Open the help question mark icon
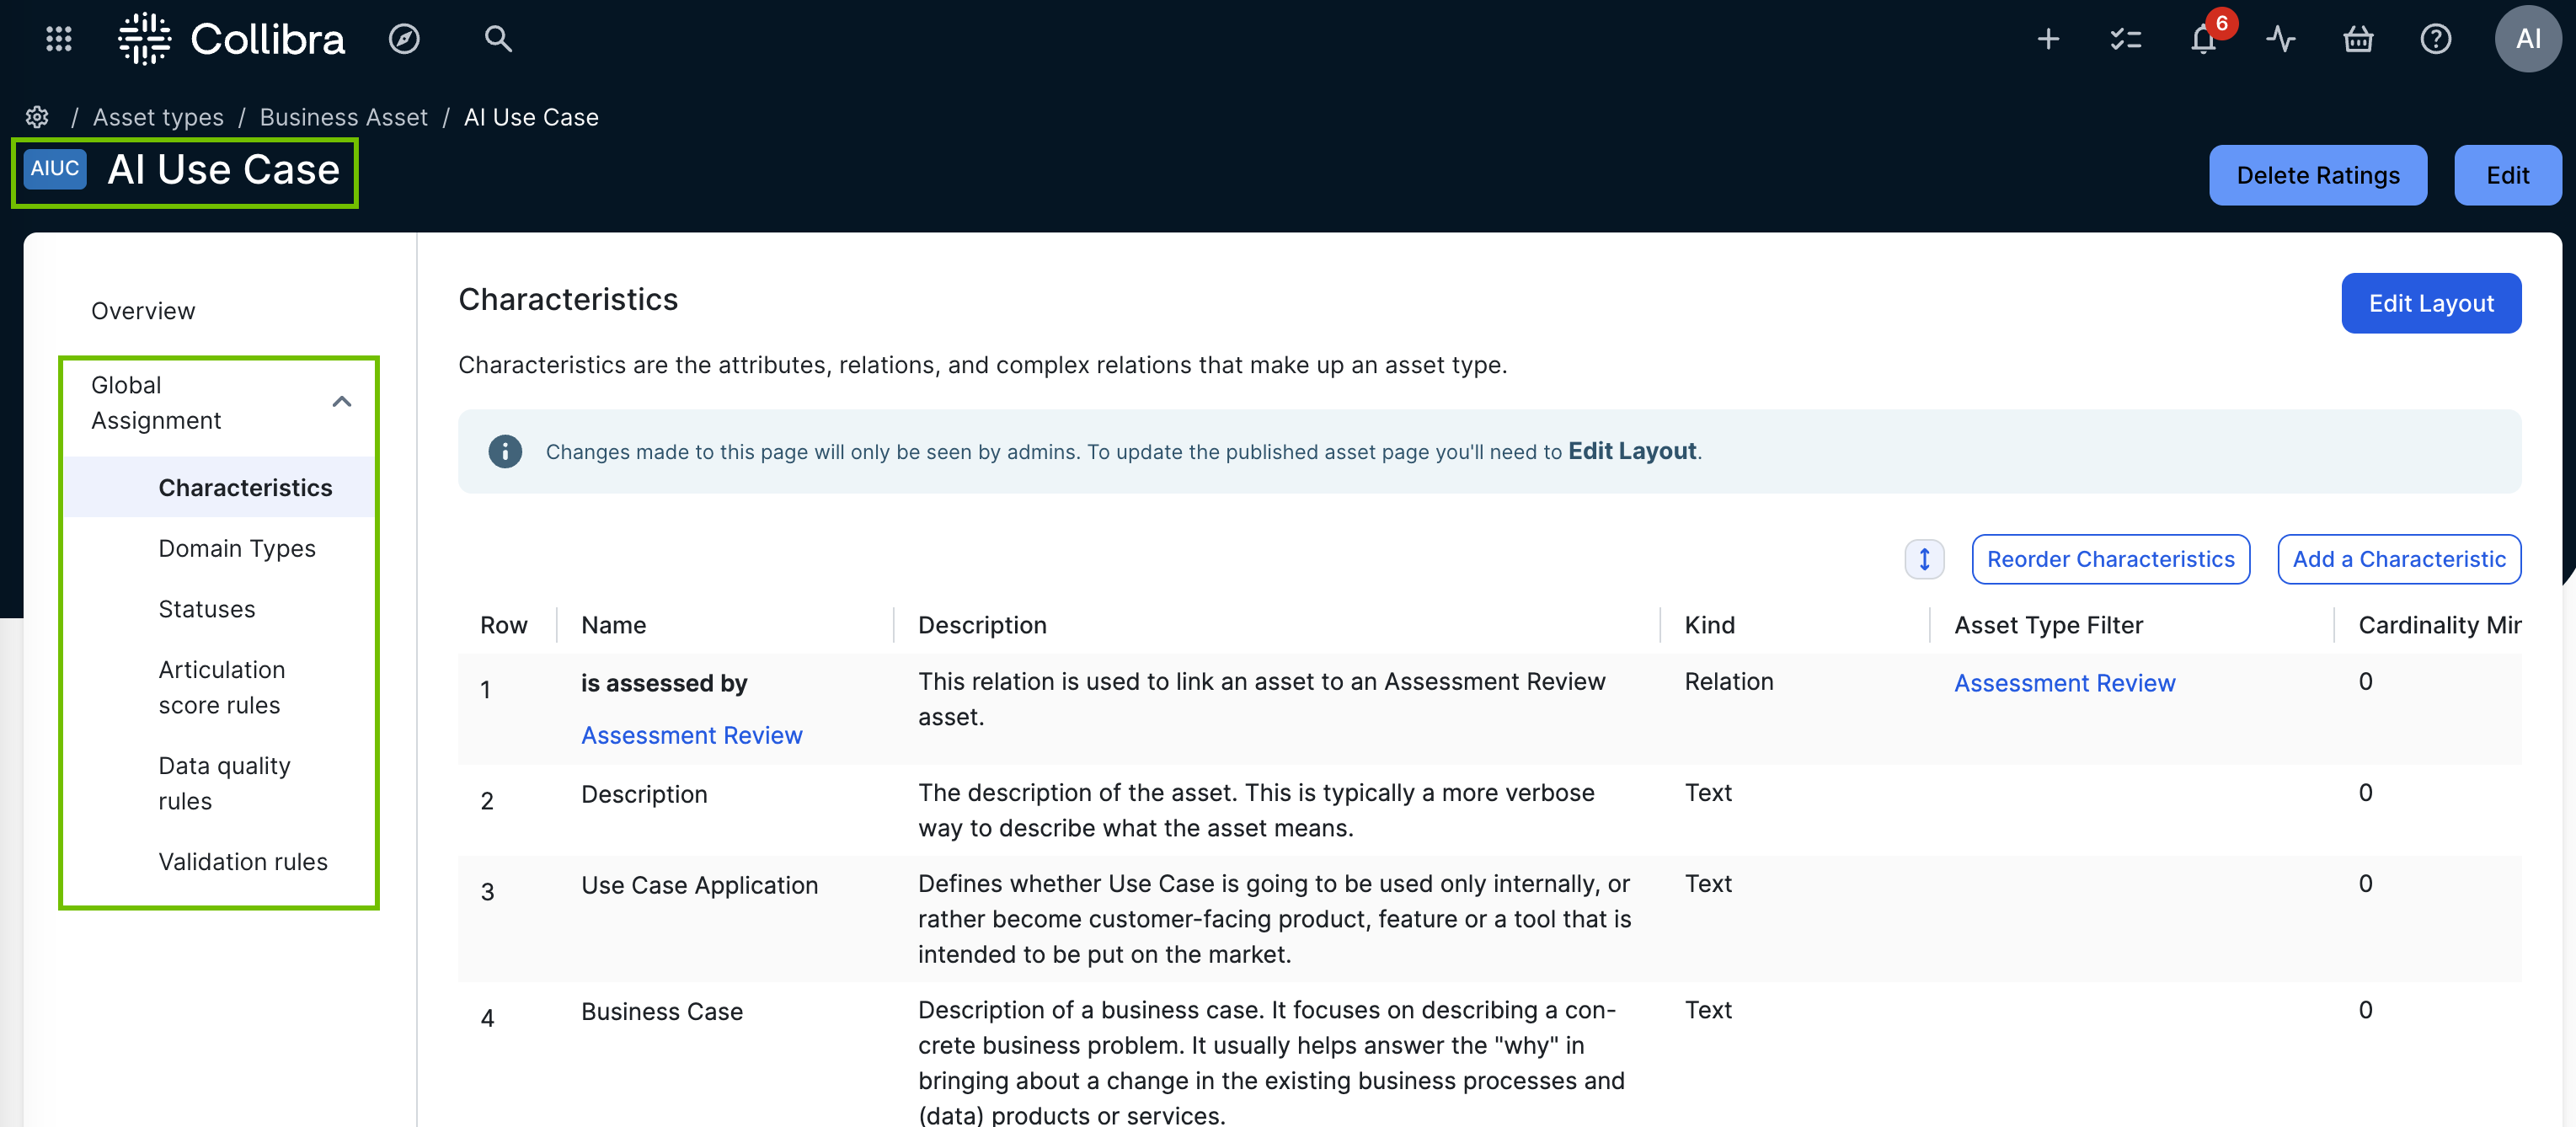Viewport: 2576px width, 1127px height. tap(2435, 39)
